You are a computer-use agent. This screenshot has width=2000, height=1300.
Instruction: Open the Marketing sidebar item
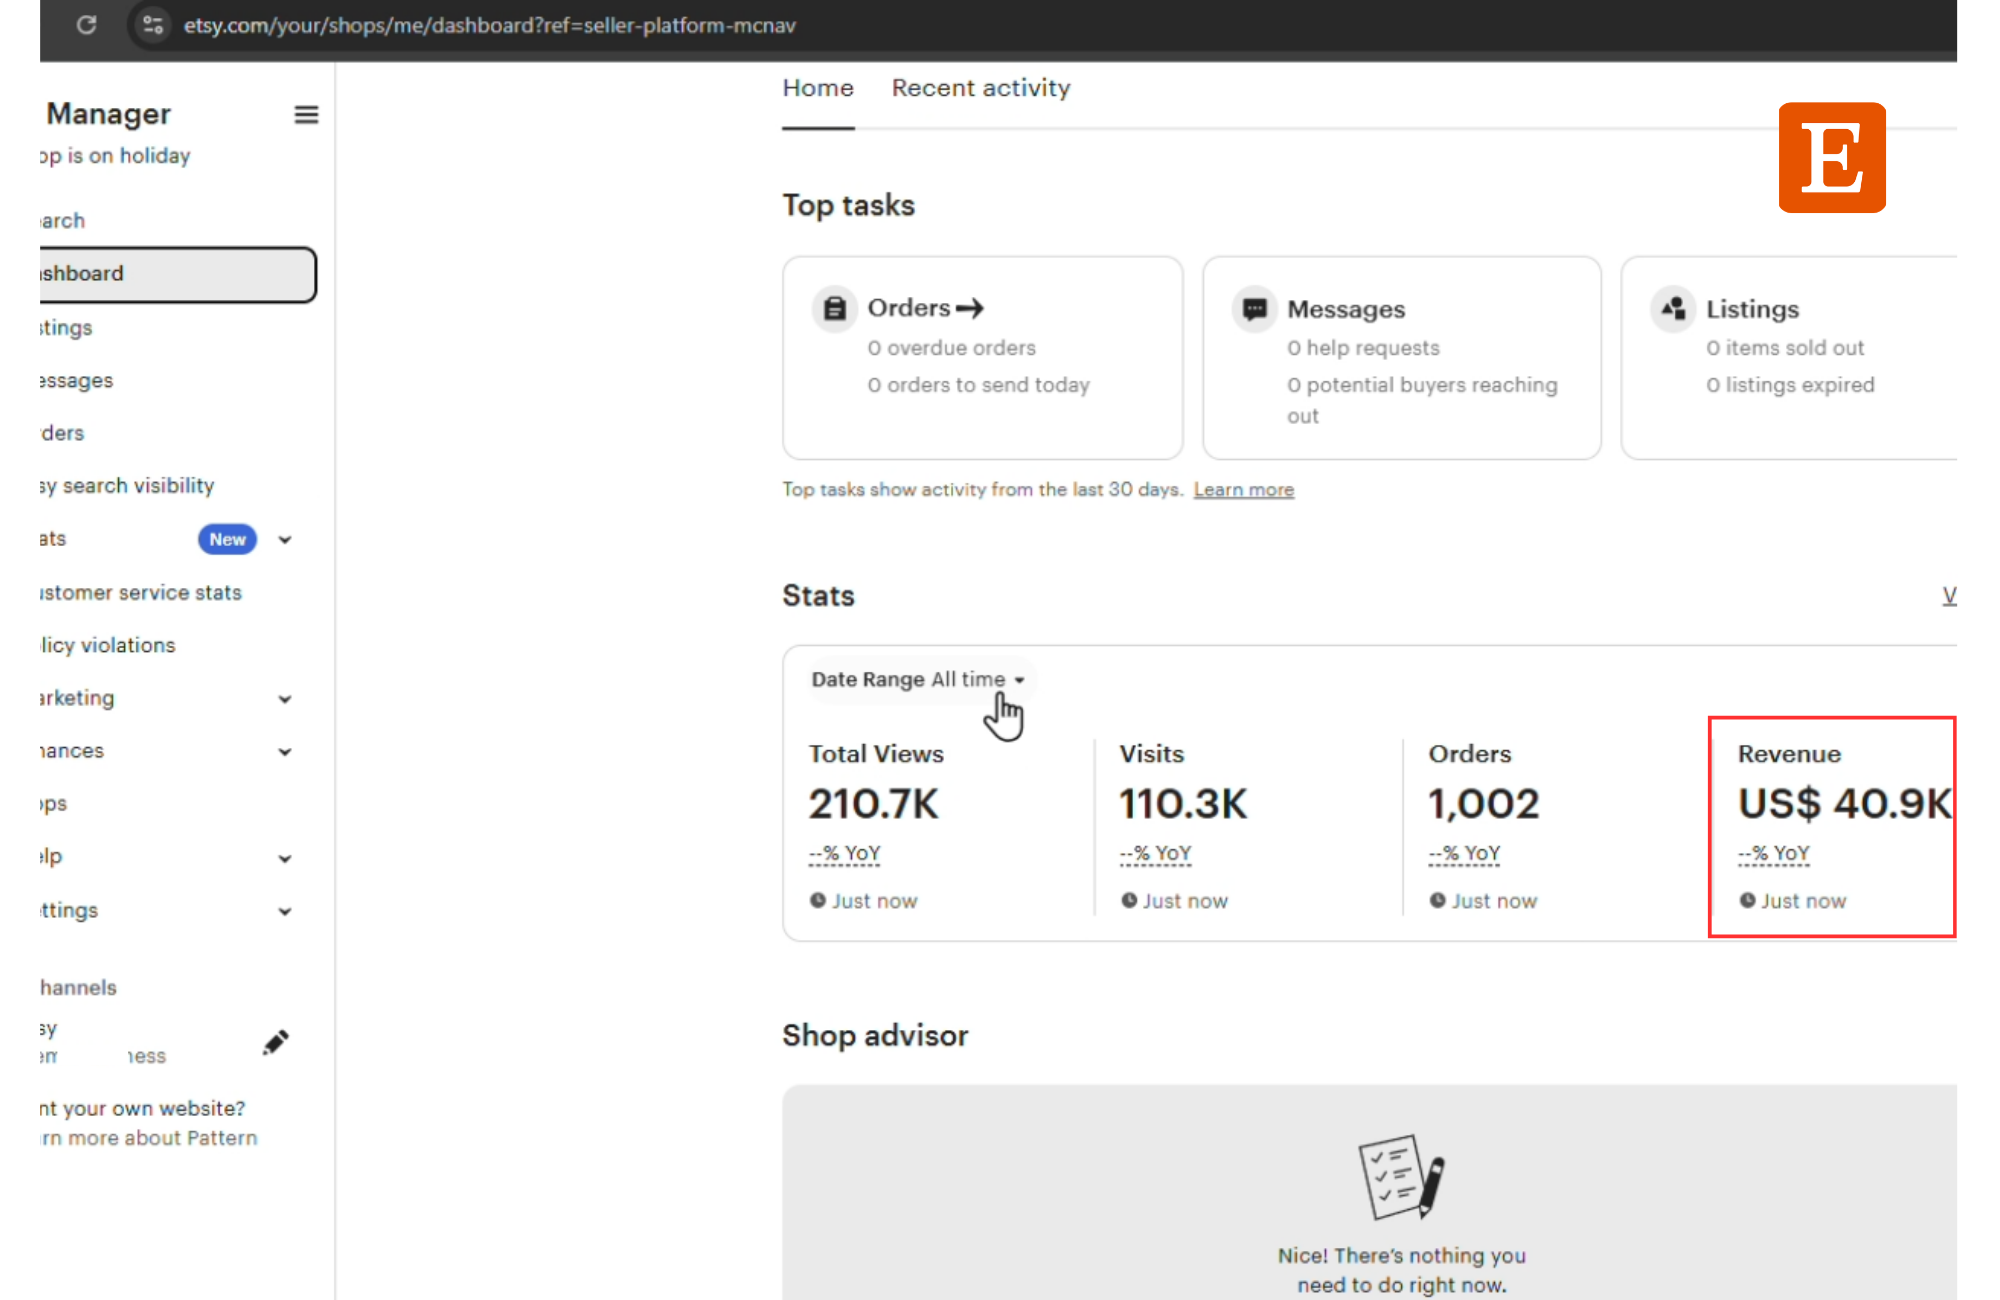click(77, 698)
